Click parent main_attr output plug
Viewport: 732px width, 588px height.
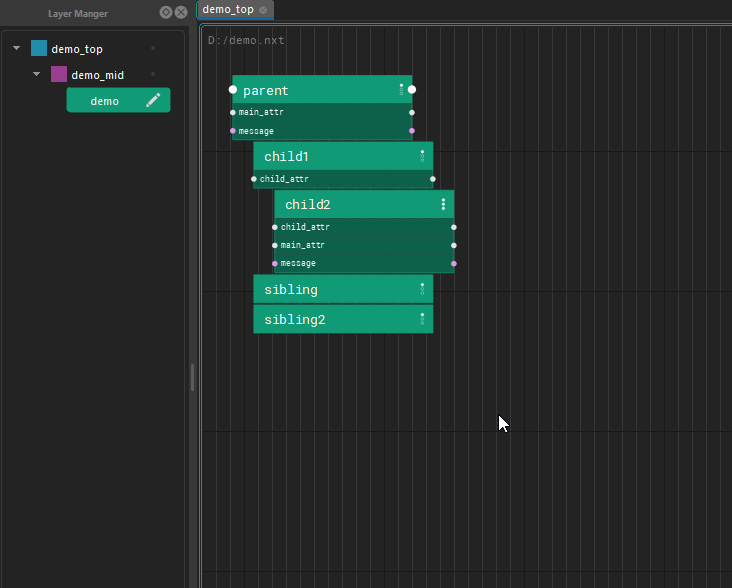(412, 112)
